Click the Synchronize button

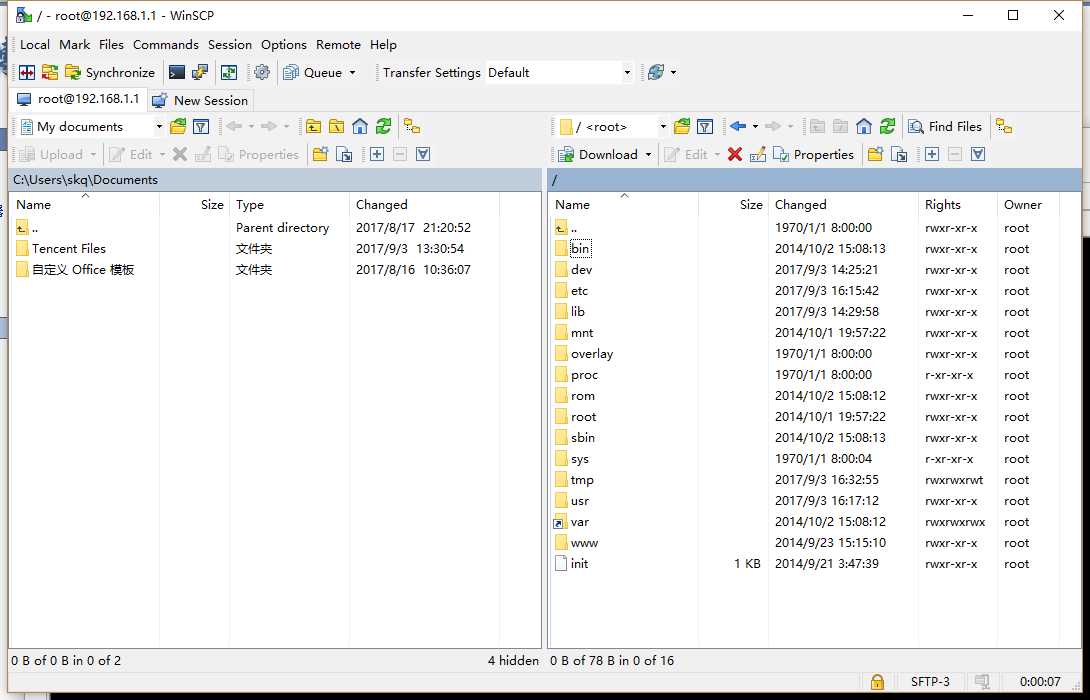(x=110, y=72)
